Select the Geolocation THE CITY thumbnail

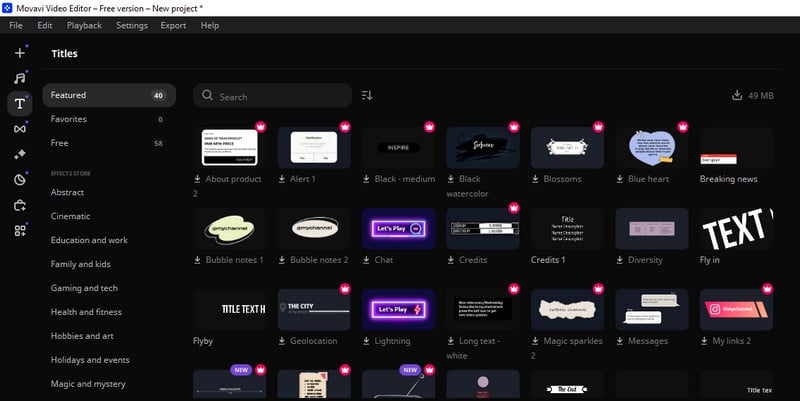point(314,310)
